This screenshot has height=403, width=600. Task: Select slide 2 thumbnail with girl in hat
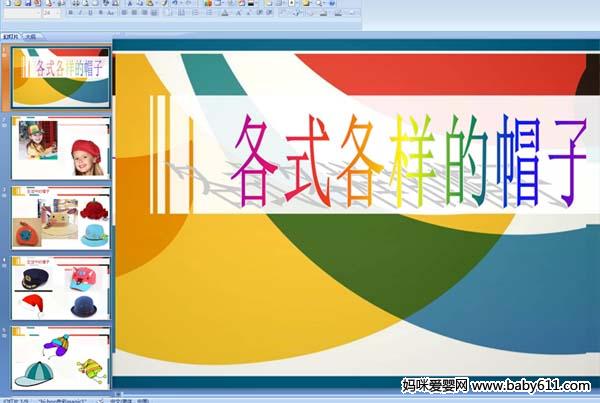tap(61, 149)
